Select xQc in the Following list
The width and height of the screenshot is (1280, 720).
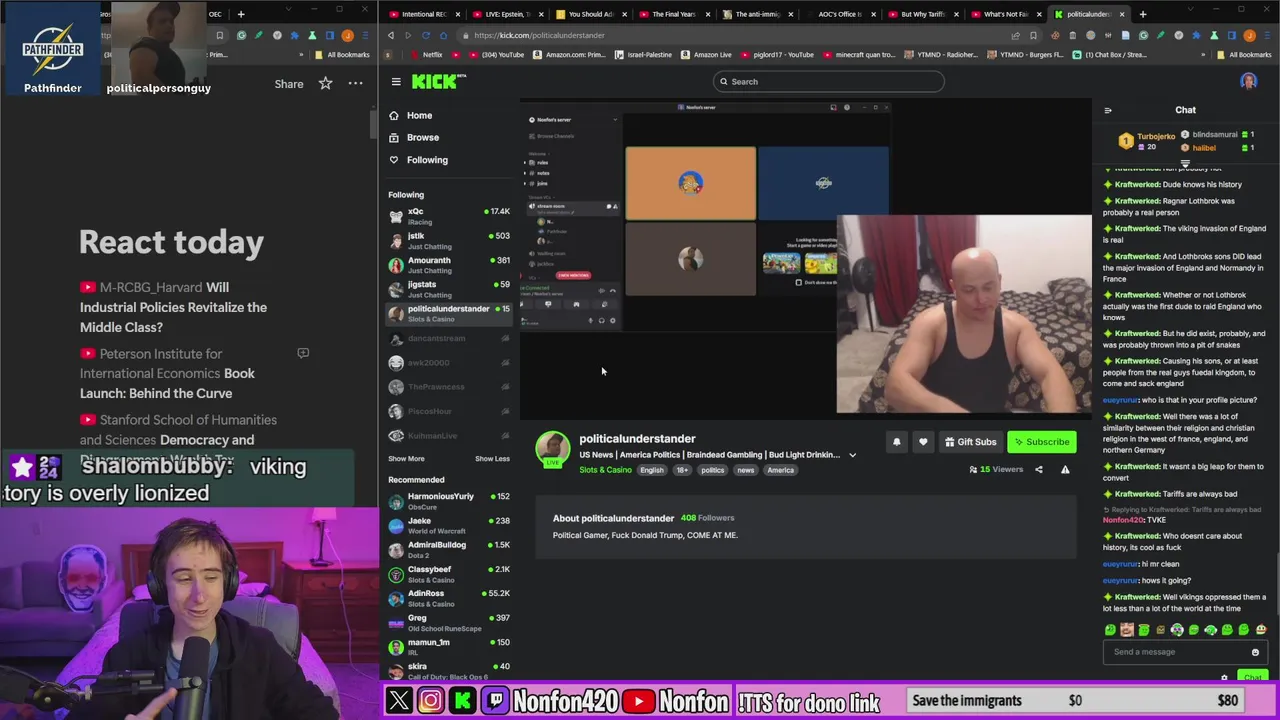[449, 216]
